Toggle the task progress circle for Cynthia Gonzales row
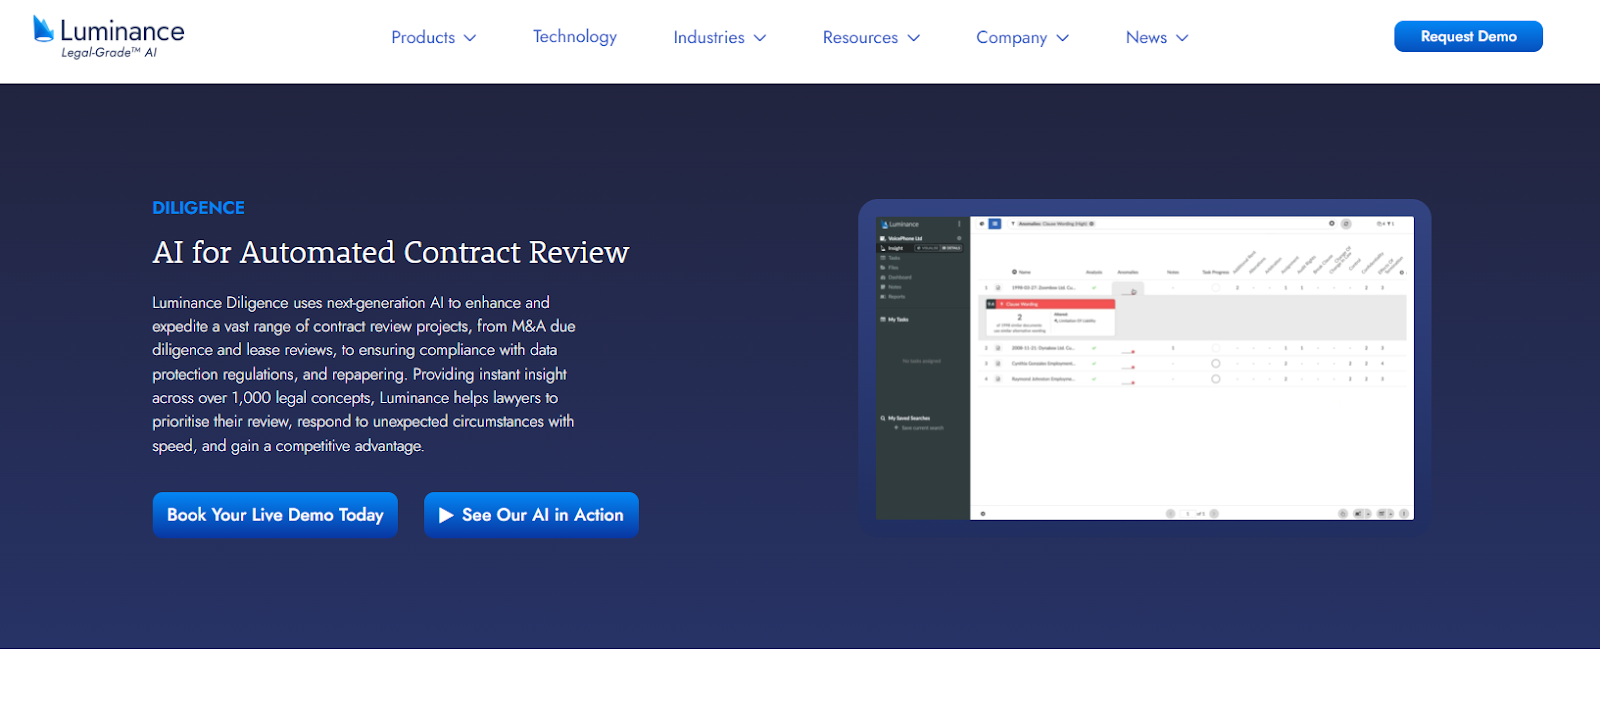Viewport: 1600px width, 701px height. 1216,364
